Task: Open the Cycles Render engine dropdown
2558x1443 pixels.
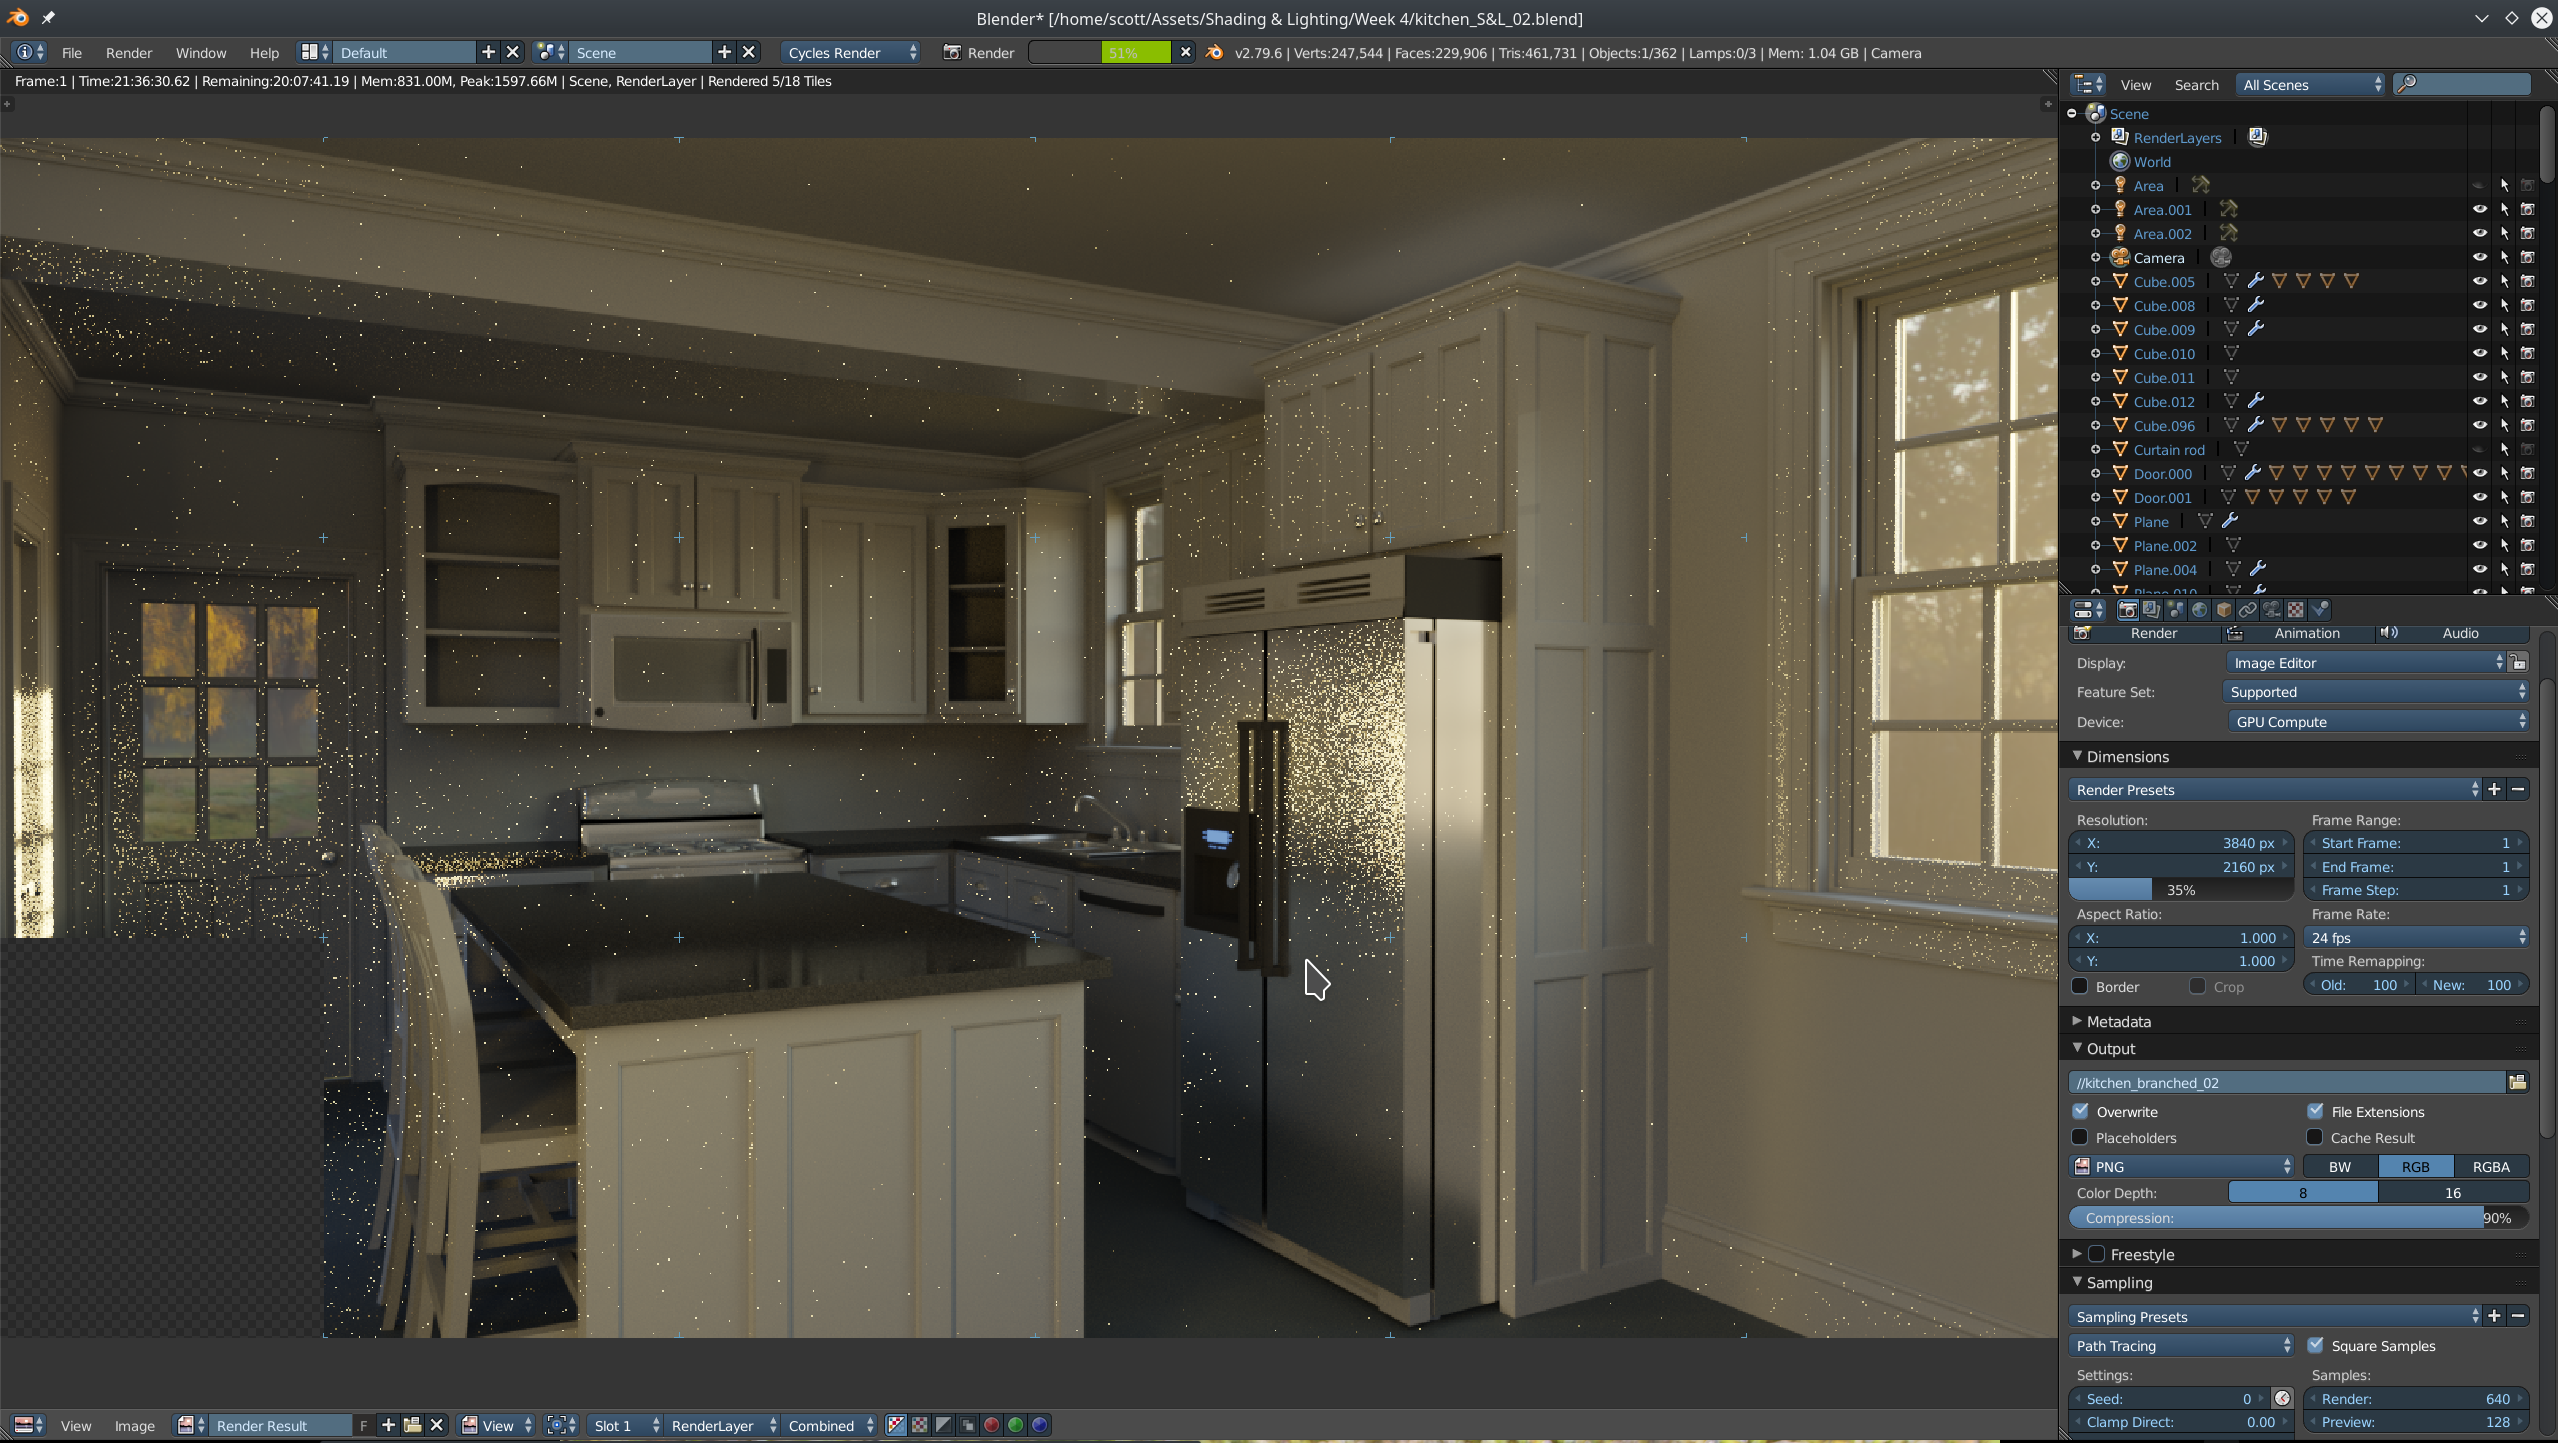Action: click(851, 52)
